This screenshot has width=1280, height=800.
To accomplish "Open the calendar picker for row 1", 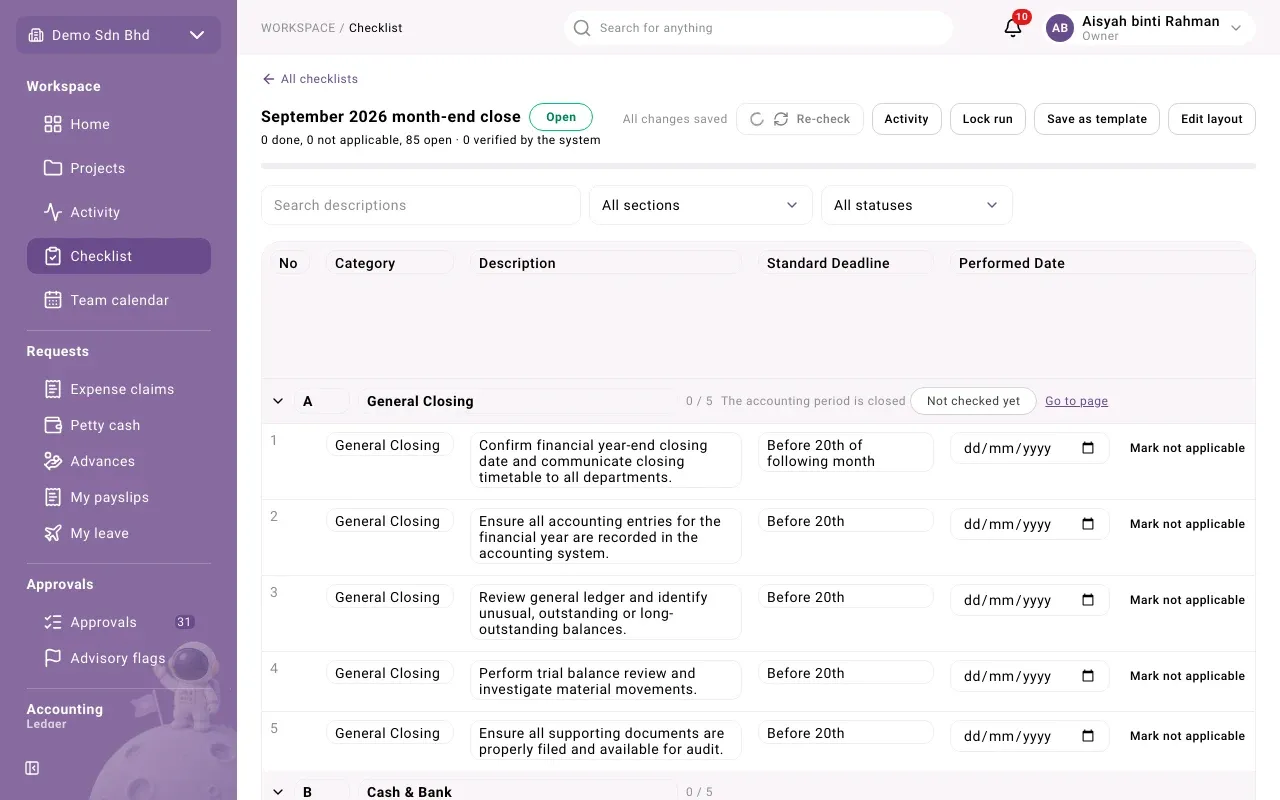I will tap(1088, 448).
